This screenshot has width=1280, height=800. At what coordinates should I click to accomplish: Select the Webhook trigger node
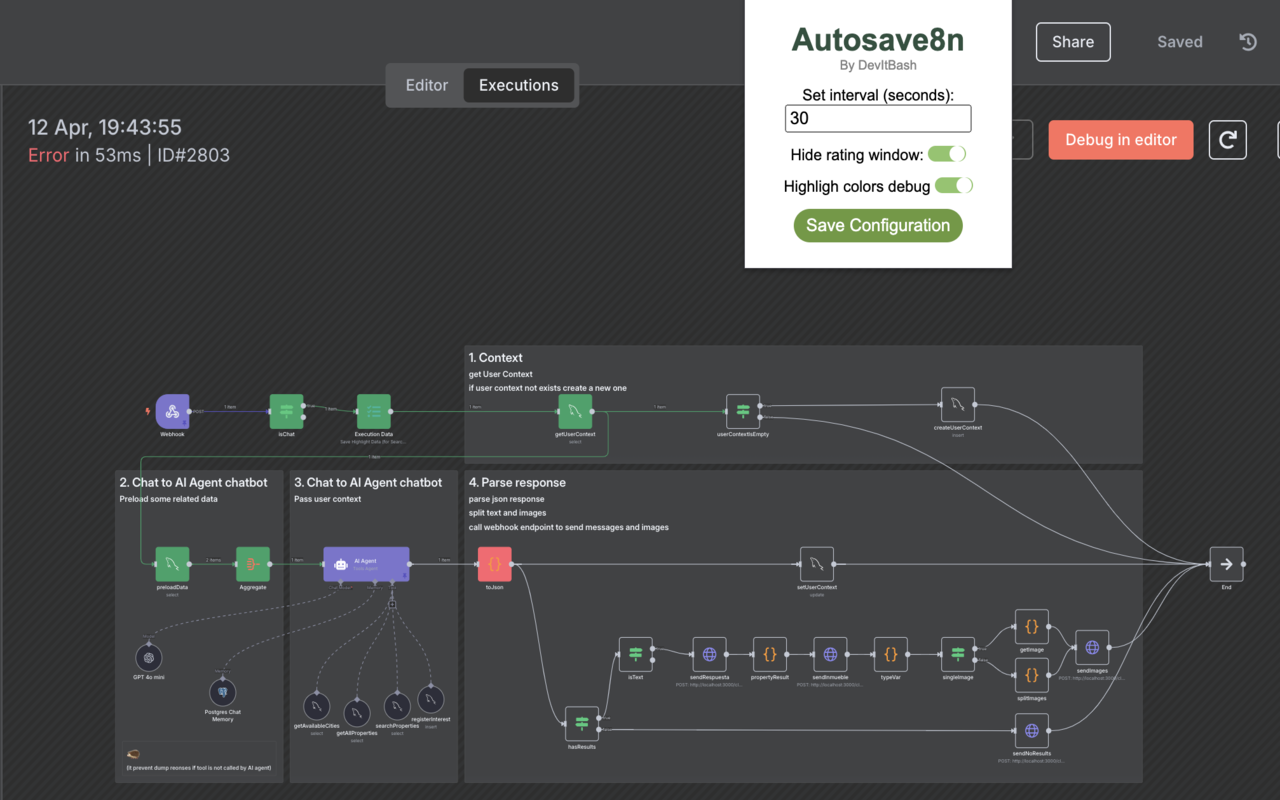click(x=171, y=413)
